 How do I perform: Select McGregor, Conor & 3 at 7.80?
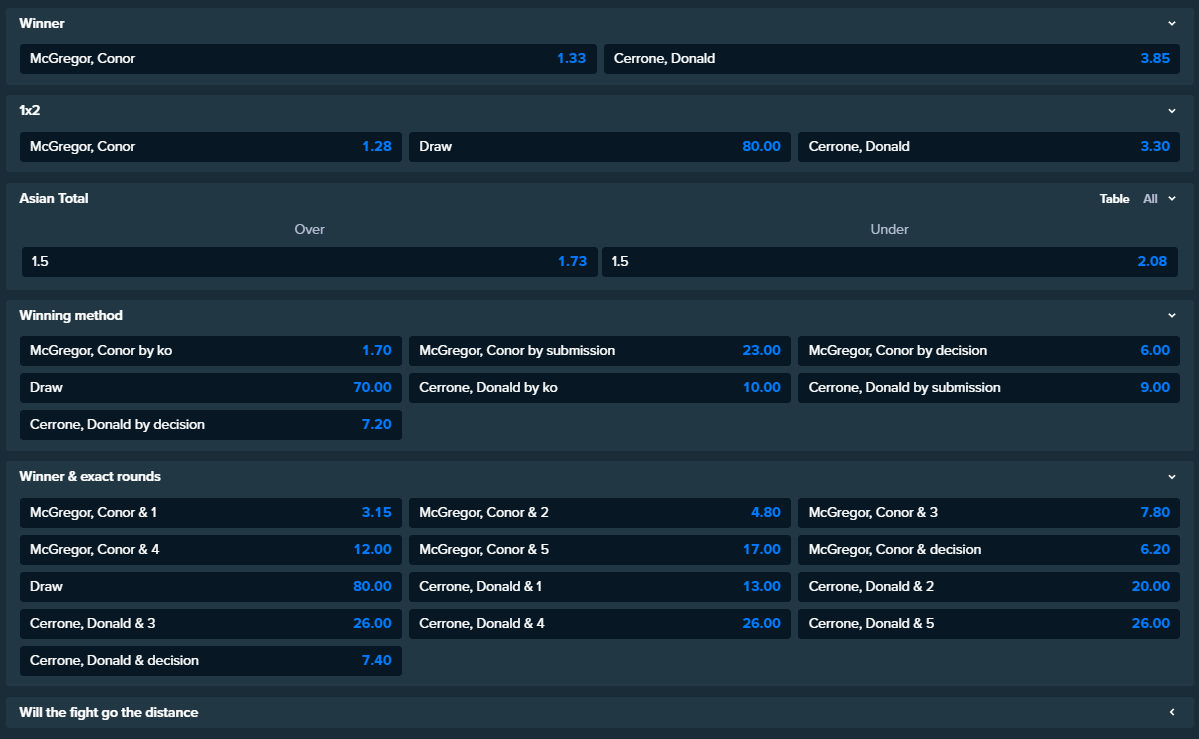(989, 513)
